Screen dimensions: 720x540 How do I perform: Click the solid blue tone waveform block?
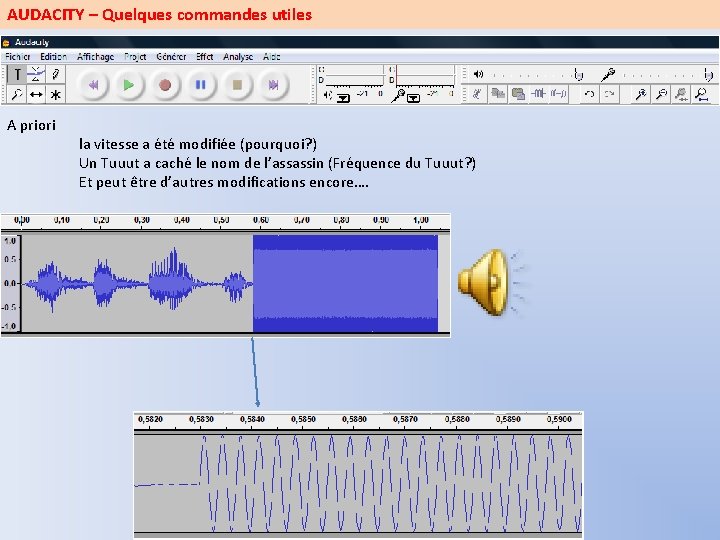pyautogui.click(x=345, y=283)
